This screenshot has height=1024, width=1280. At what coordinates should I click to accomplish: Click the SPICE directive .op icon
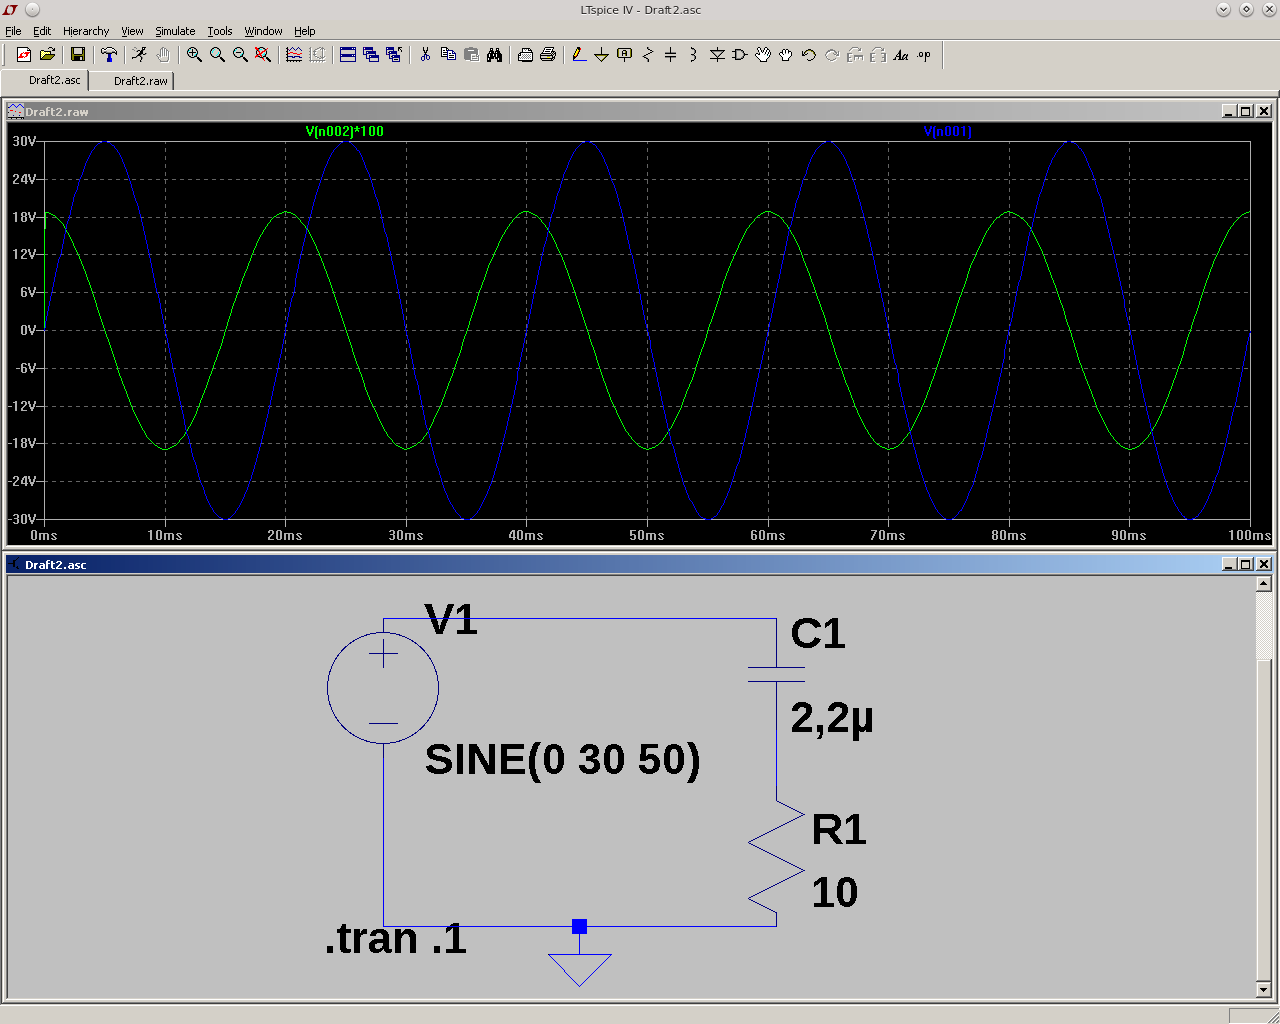tap(924, 55)
